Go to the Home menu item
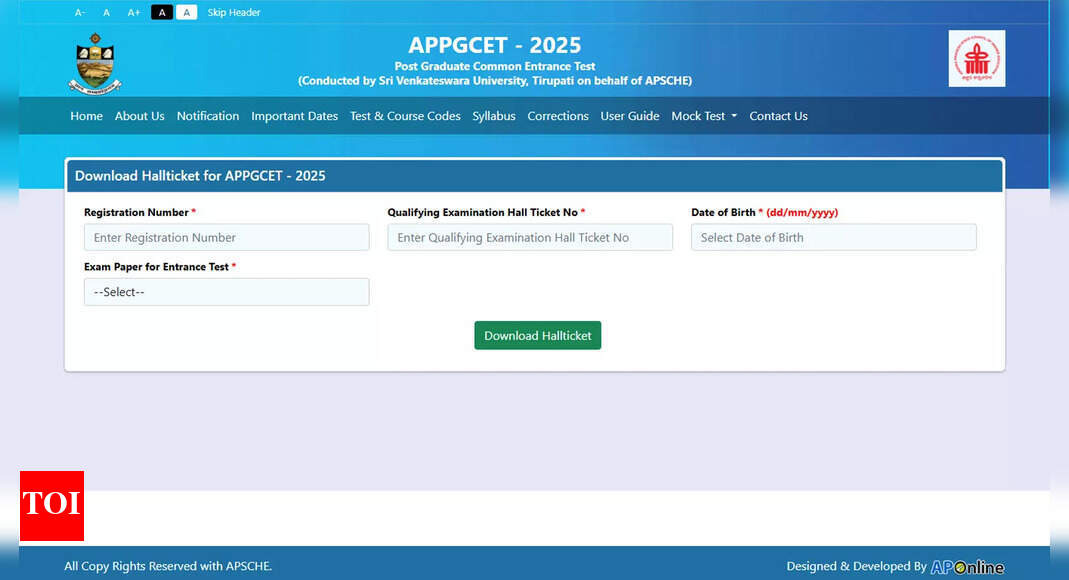The width and height of the screenshot is (1069, 580). [x=86, y=116]
